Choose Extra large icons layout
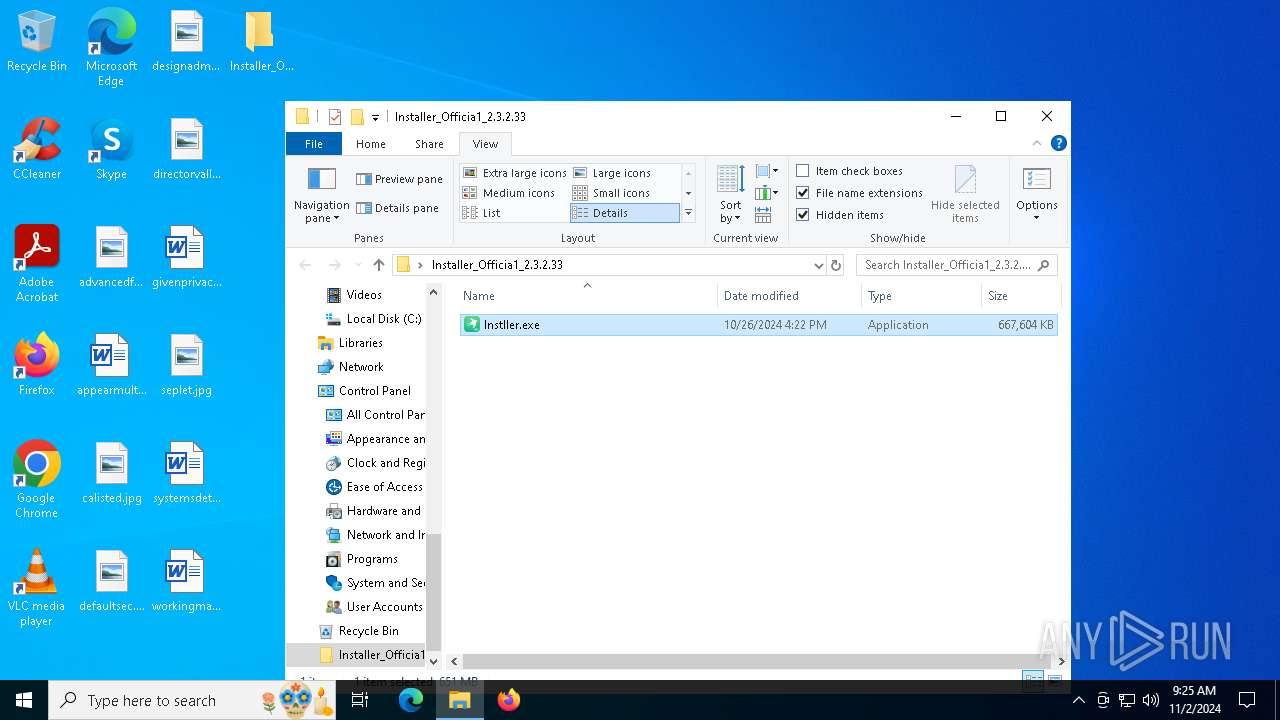 [514, 173]
